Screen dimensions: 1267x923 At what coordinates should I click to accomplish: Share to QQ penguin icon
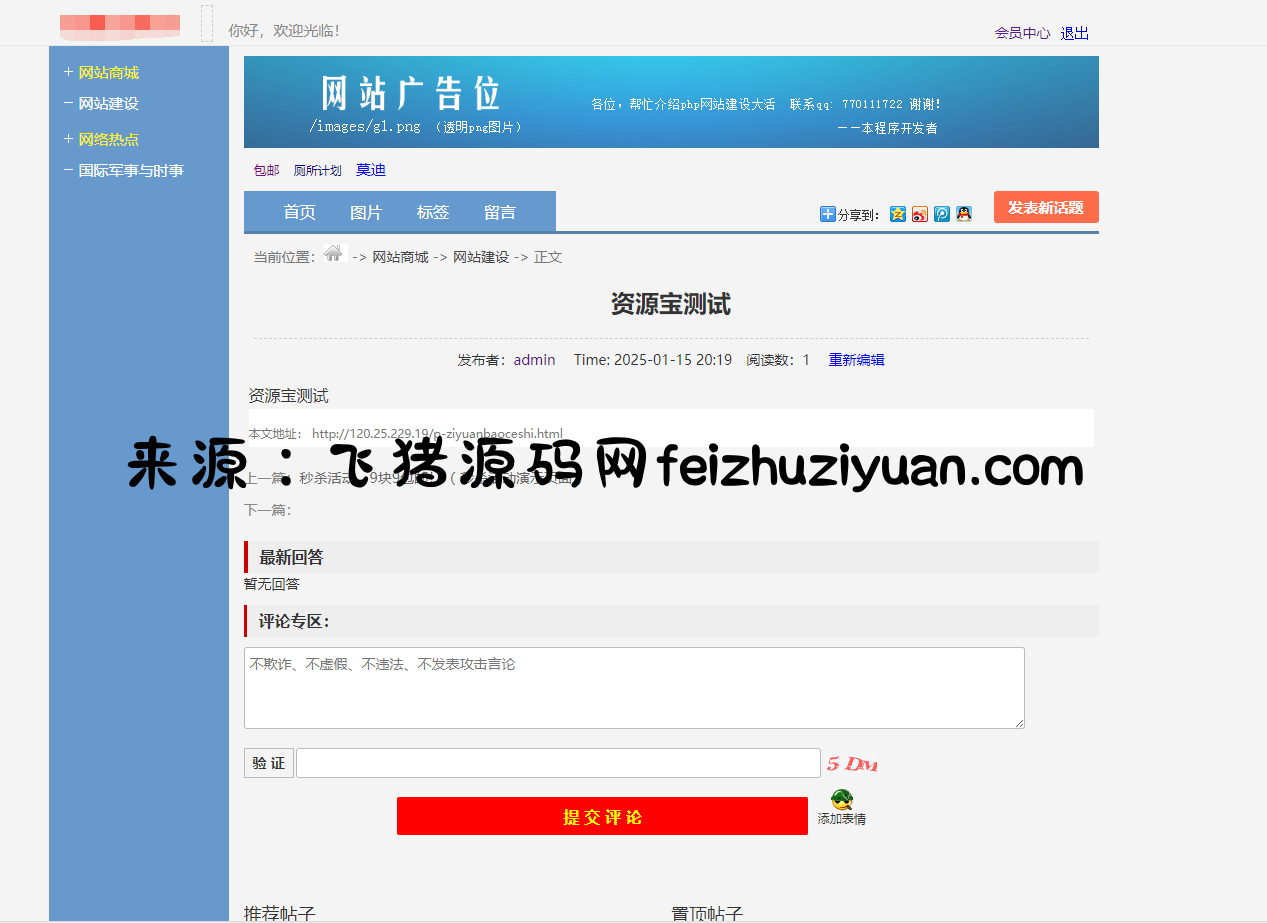(964, 214)
